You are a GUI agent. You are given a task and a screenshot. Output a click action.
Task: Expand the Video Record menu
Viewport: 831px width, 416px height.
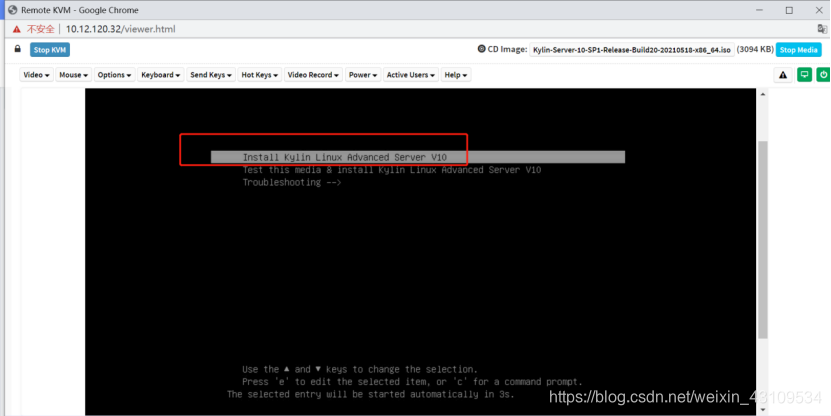point(313,75)
